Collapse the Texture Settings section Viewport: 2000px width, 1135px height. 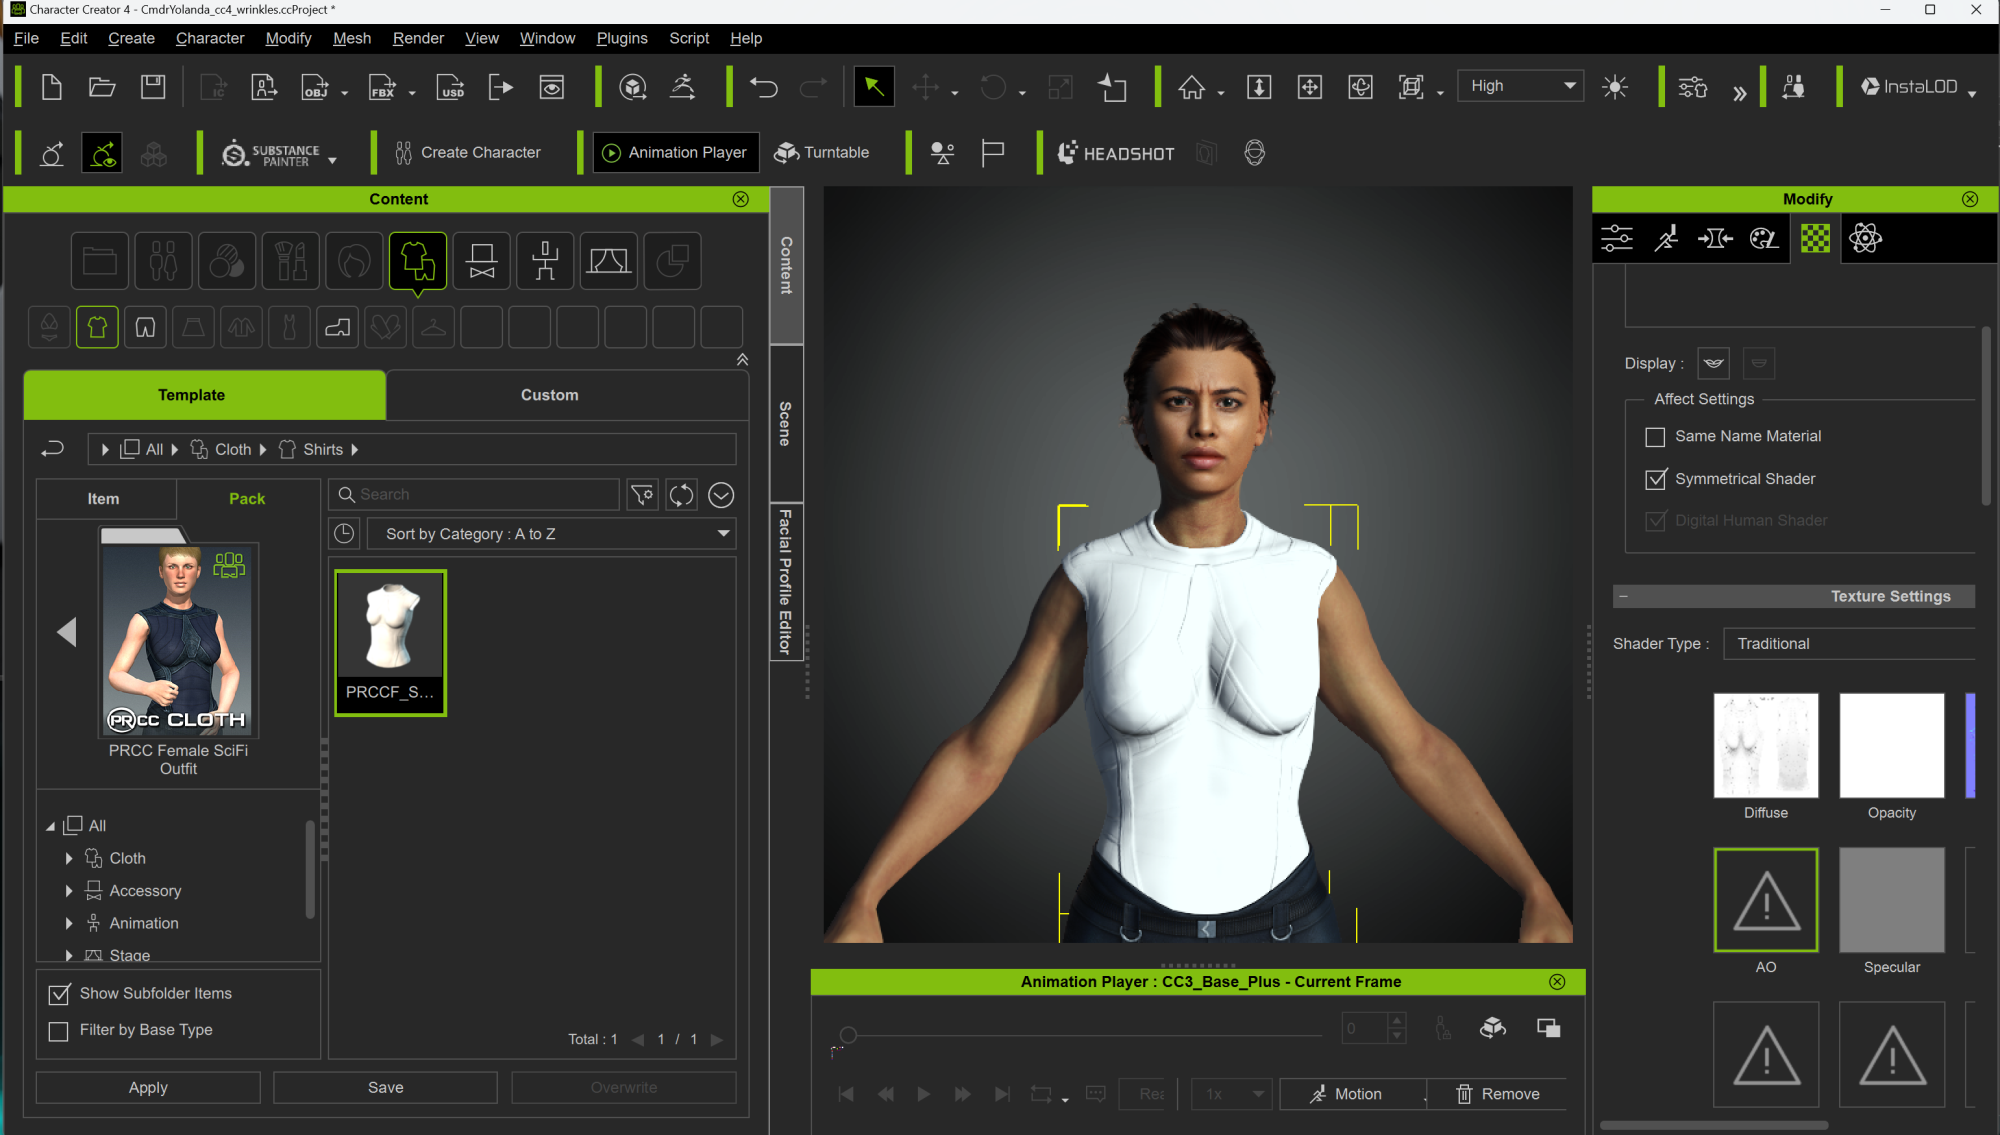tap(1623, 597)
